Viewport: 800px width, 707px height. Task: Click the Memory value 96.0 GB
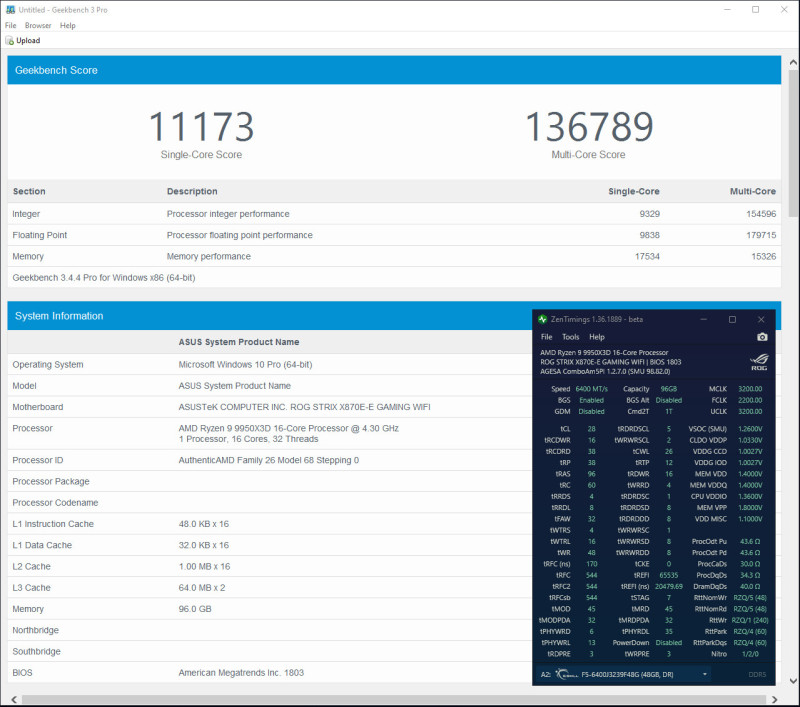194,609
